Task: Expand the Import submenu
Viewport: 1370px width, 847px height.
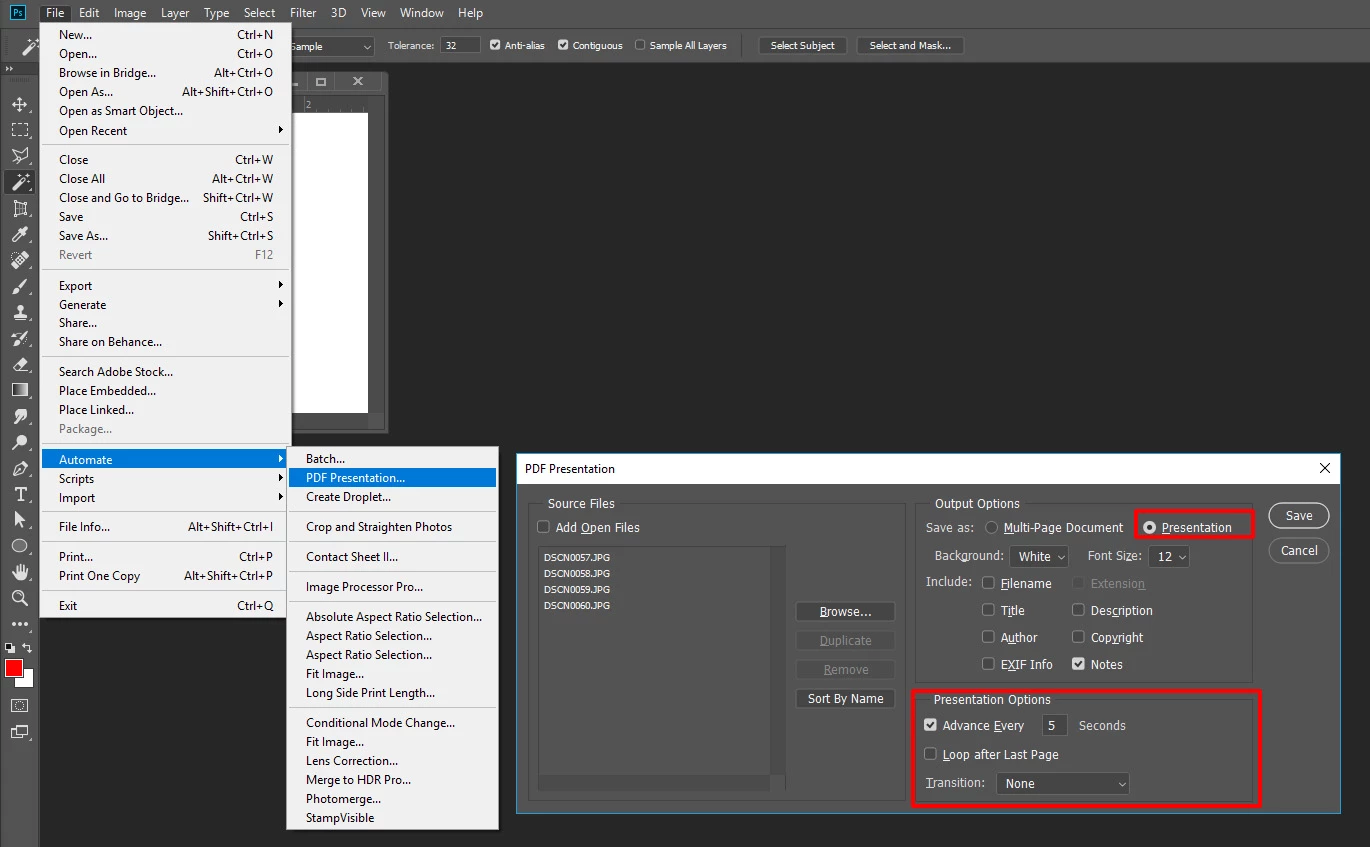Action: click(165, 498)
